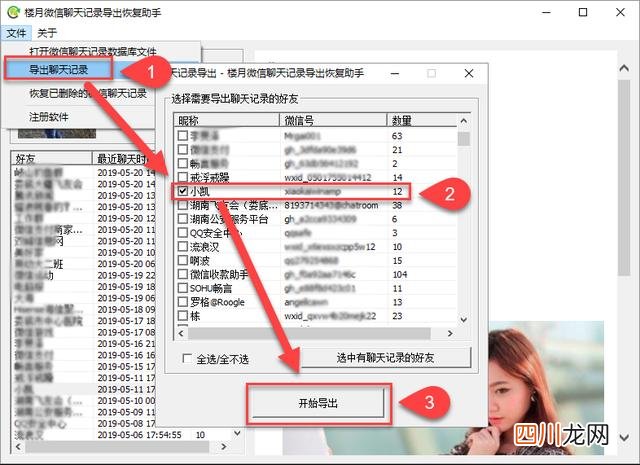Viewport: 640px width, 465px height.
Task: Click right panel scroll-down arrow
Action: 624,438
